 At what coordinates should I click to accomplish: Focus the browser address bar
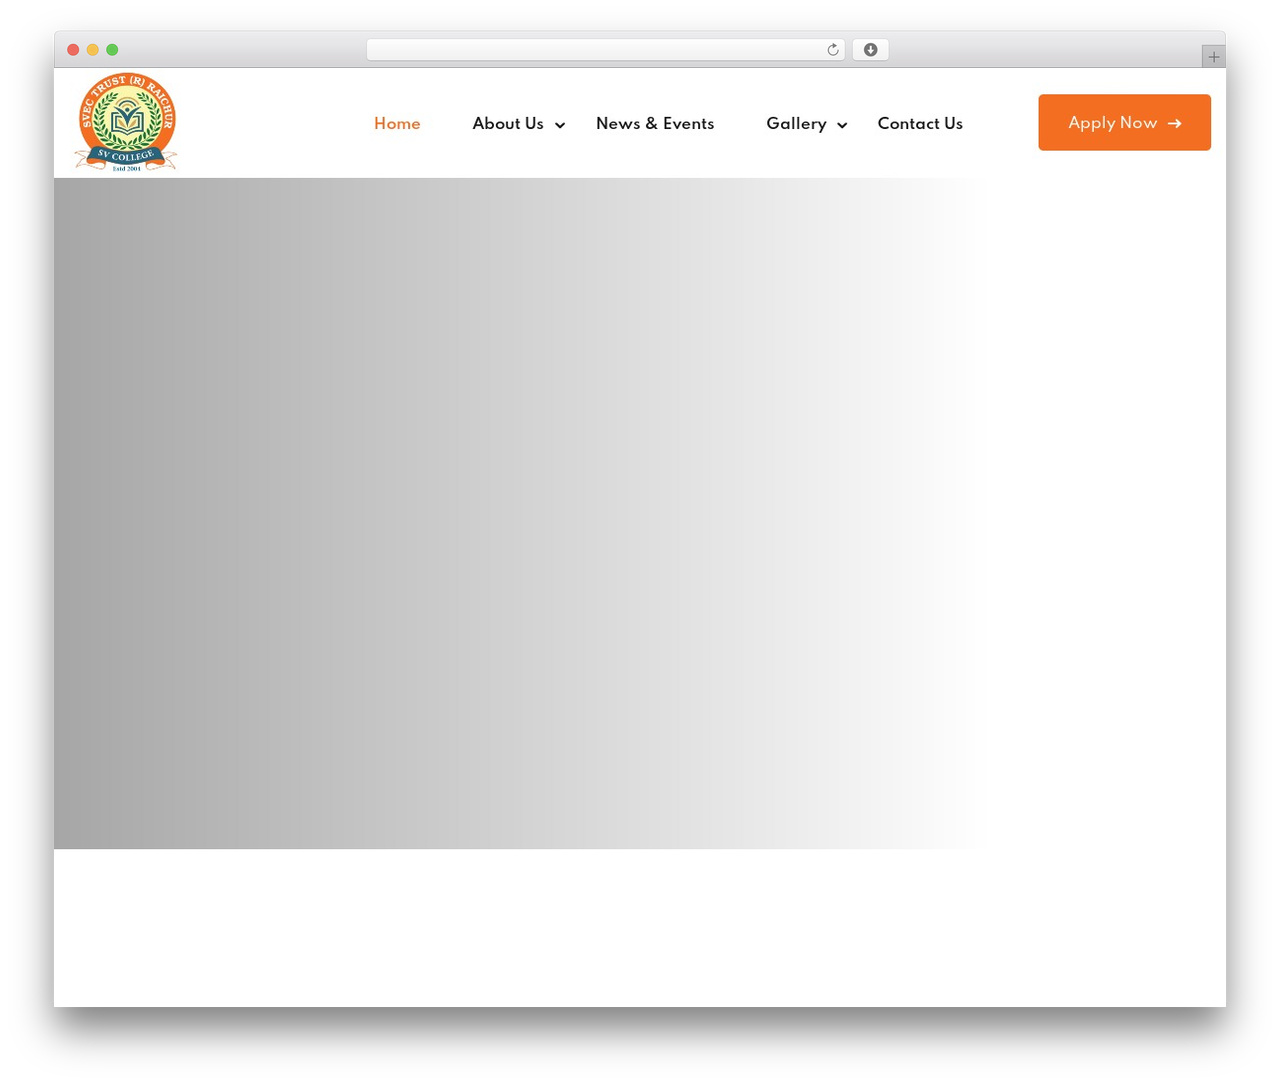point(605,50)
